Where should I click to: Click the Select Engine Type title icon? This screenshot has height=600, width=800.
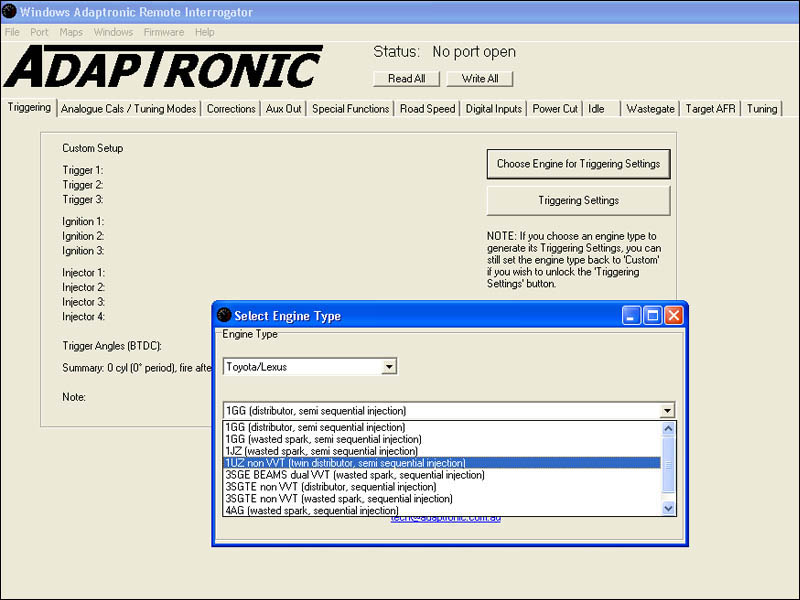tap(224, 315)
